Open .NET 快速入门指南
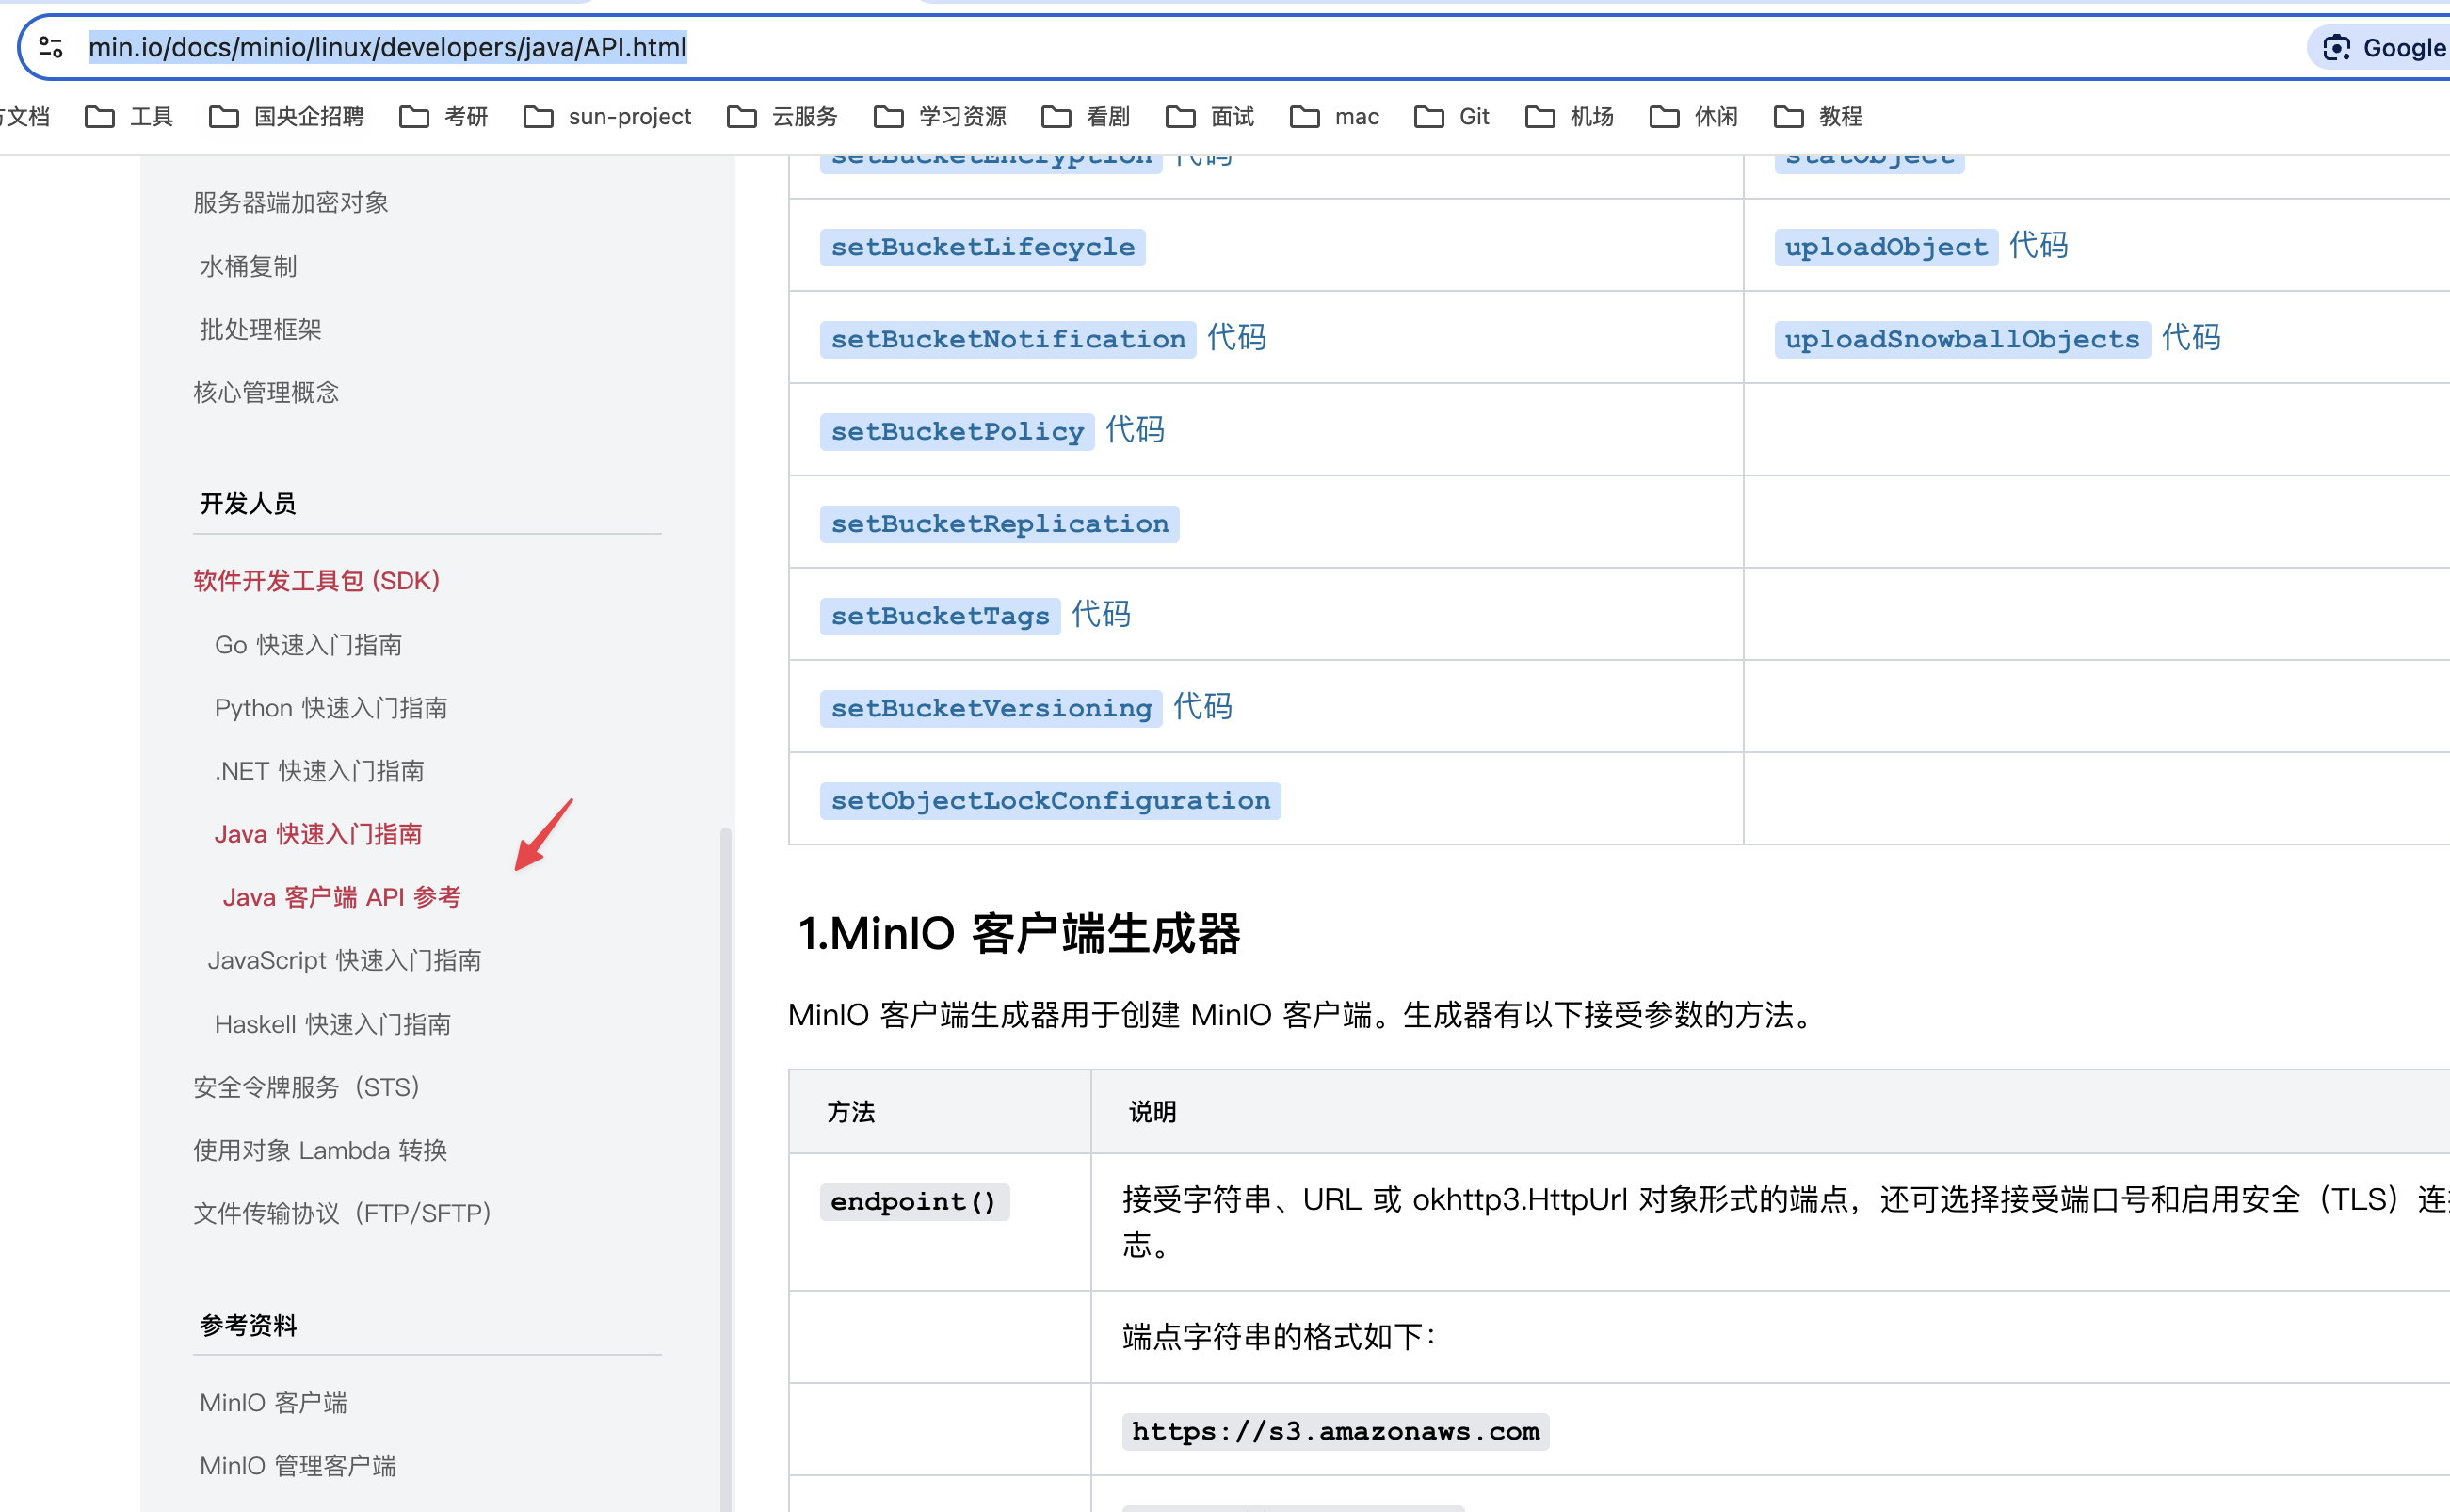 (x=319, y=771)
